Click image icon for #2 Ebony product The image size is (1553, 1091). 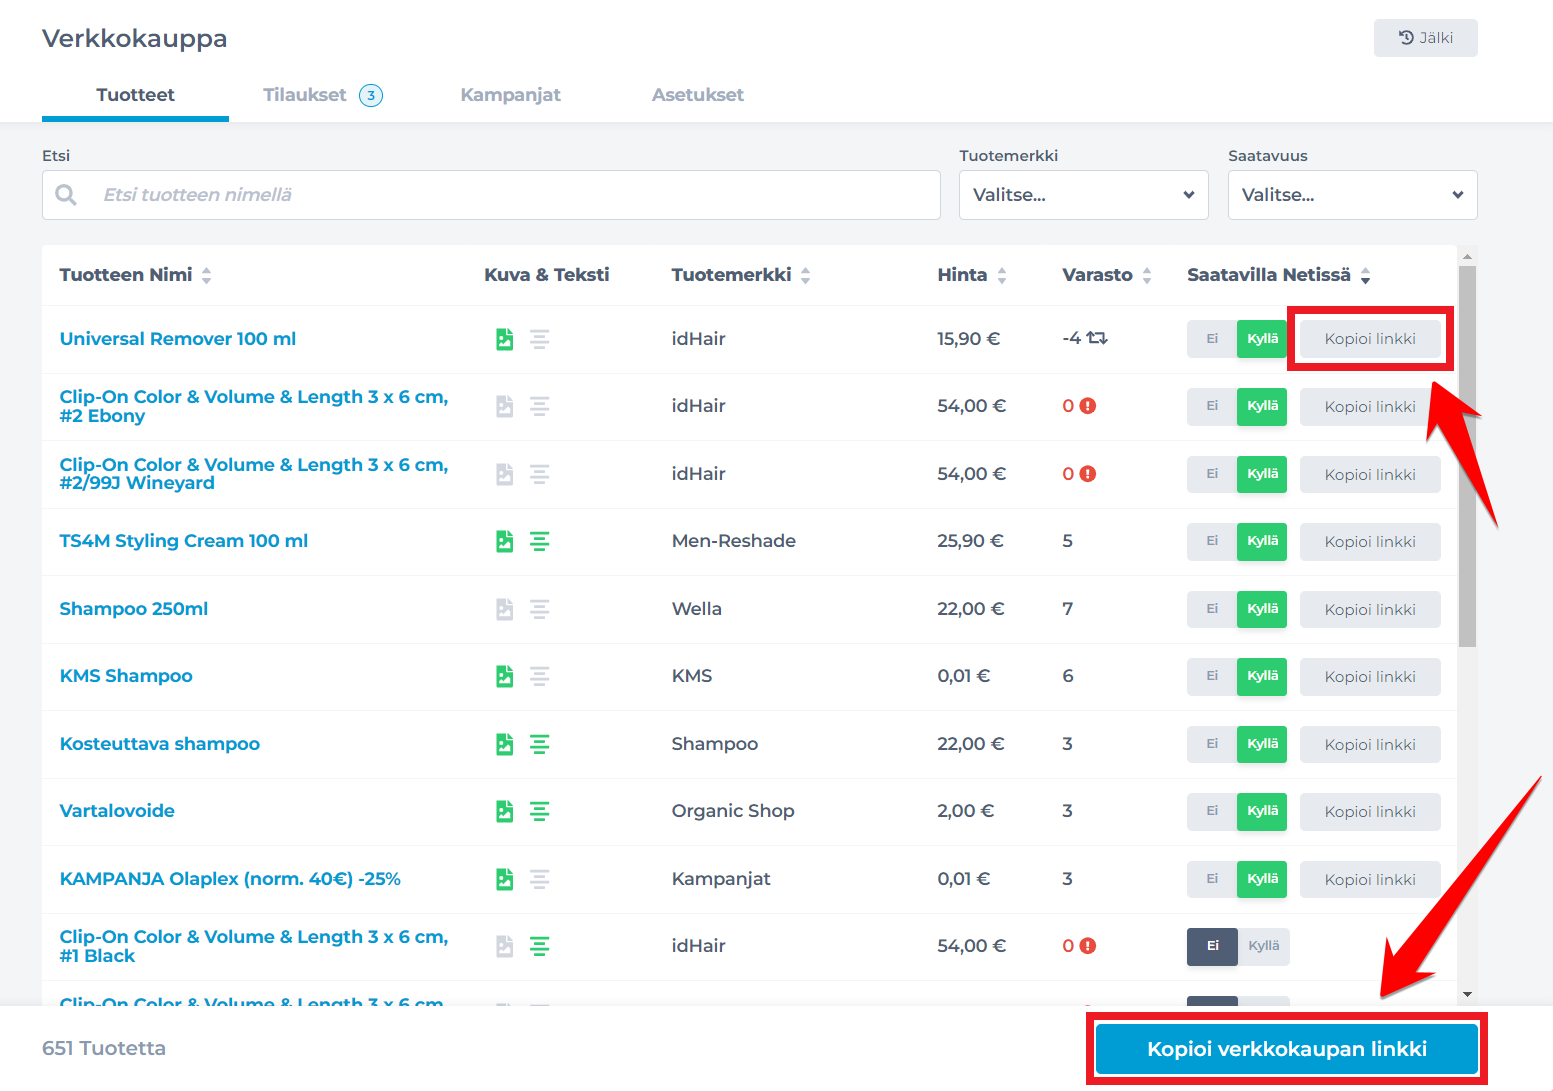coord(505,406)
